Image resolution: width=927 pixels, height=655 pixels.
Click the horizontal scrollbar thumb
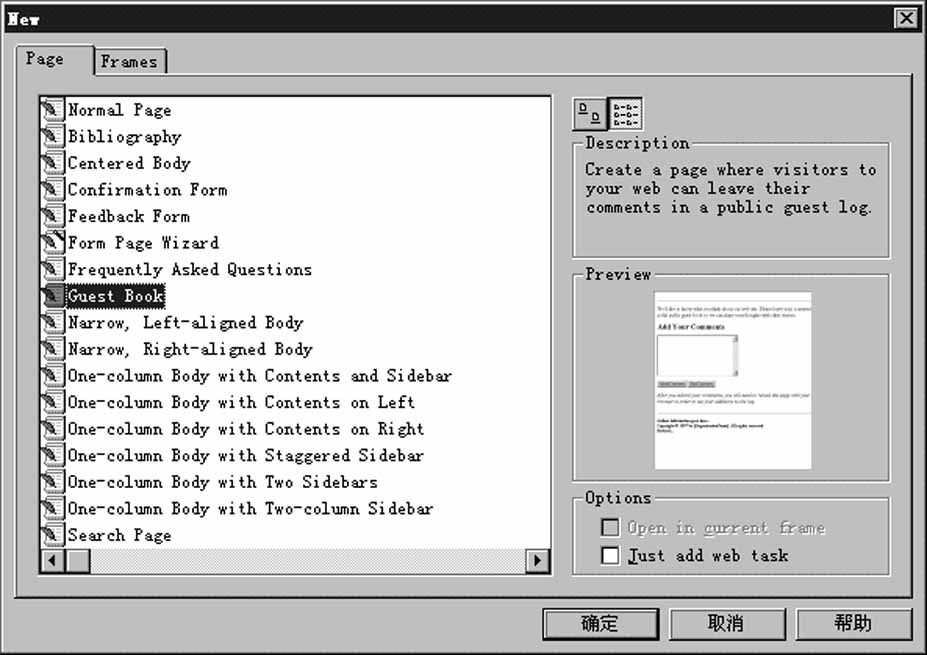coord(78,560)
